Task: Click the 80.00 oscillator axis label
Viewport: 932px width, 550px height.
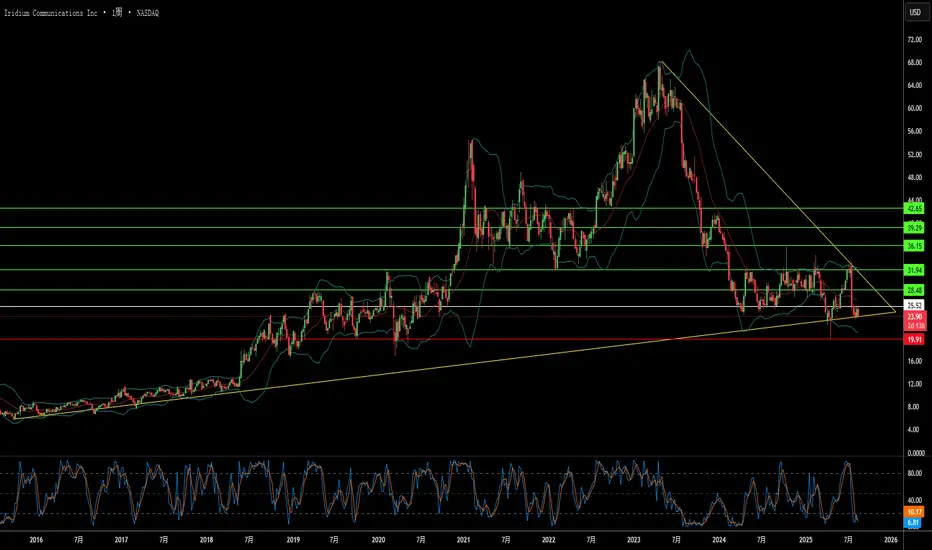Action: coord(914,474)
